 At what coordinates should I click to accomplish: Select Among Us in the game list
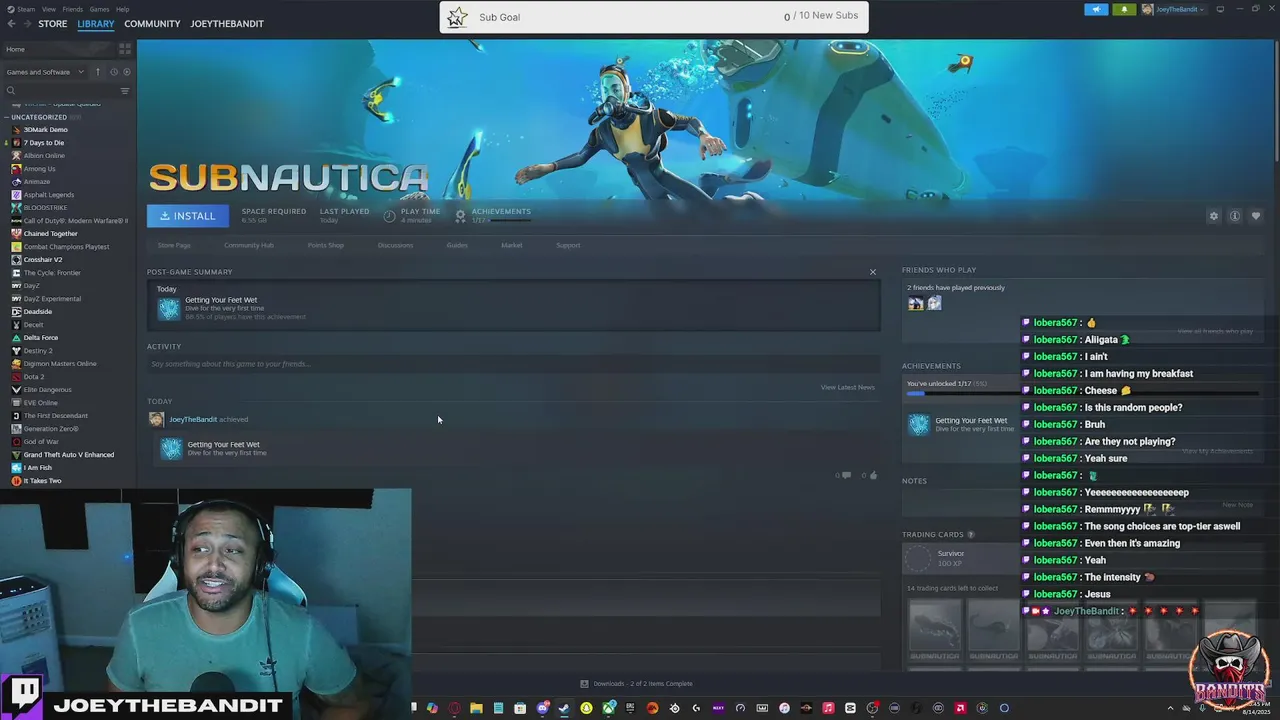(40, 169)
